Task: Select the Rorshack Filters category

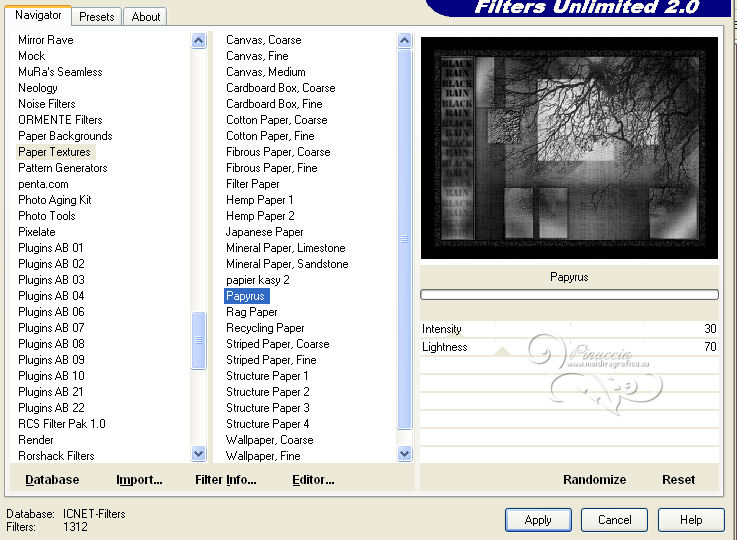Action: [56, 455]
